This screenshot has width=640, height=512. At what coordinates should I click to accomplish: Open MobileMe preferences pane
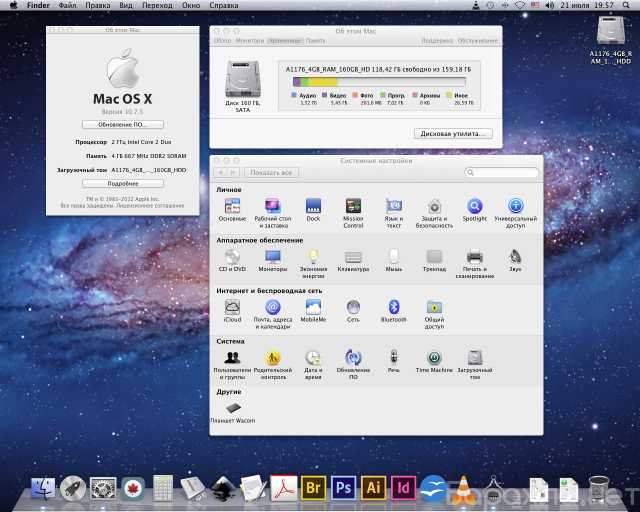(313, 311)
